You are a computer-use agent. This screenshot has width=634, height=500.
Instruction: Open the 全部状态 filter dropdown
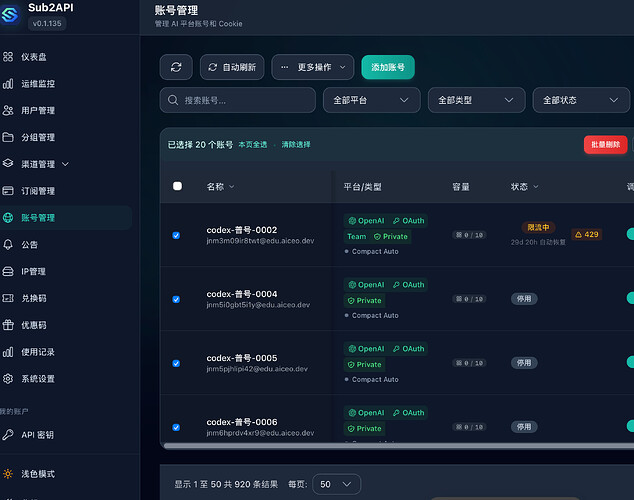coord(581,100)
